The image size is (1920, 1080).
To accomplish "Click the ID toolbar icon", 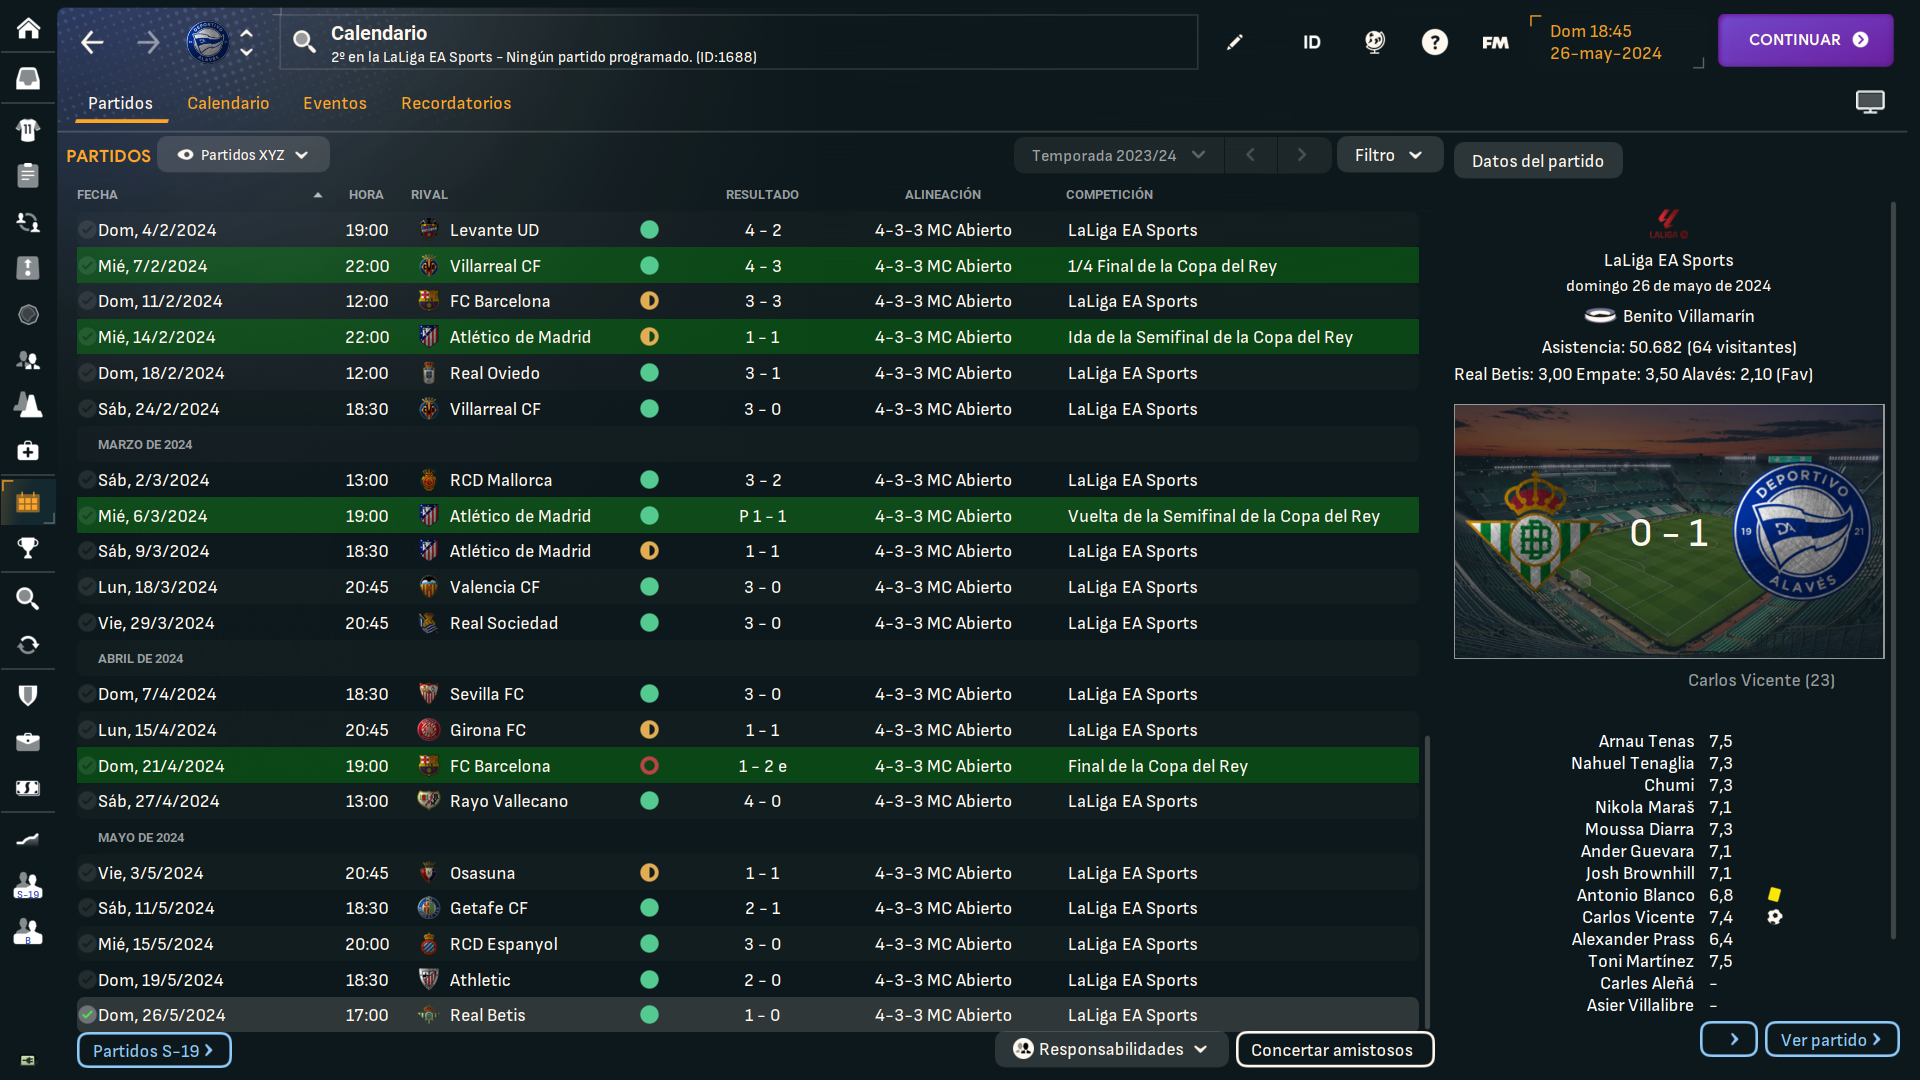I will point(1312,42).
